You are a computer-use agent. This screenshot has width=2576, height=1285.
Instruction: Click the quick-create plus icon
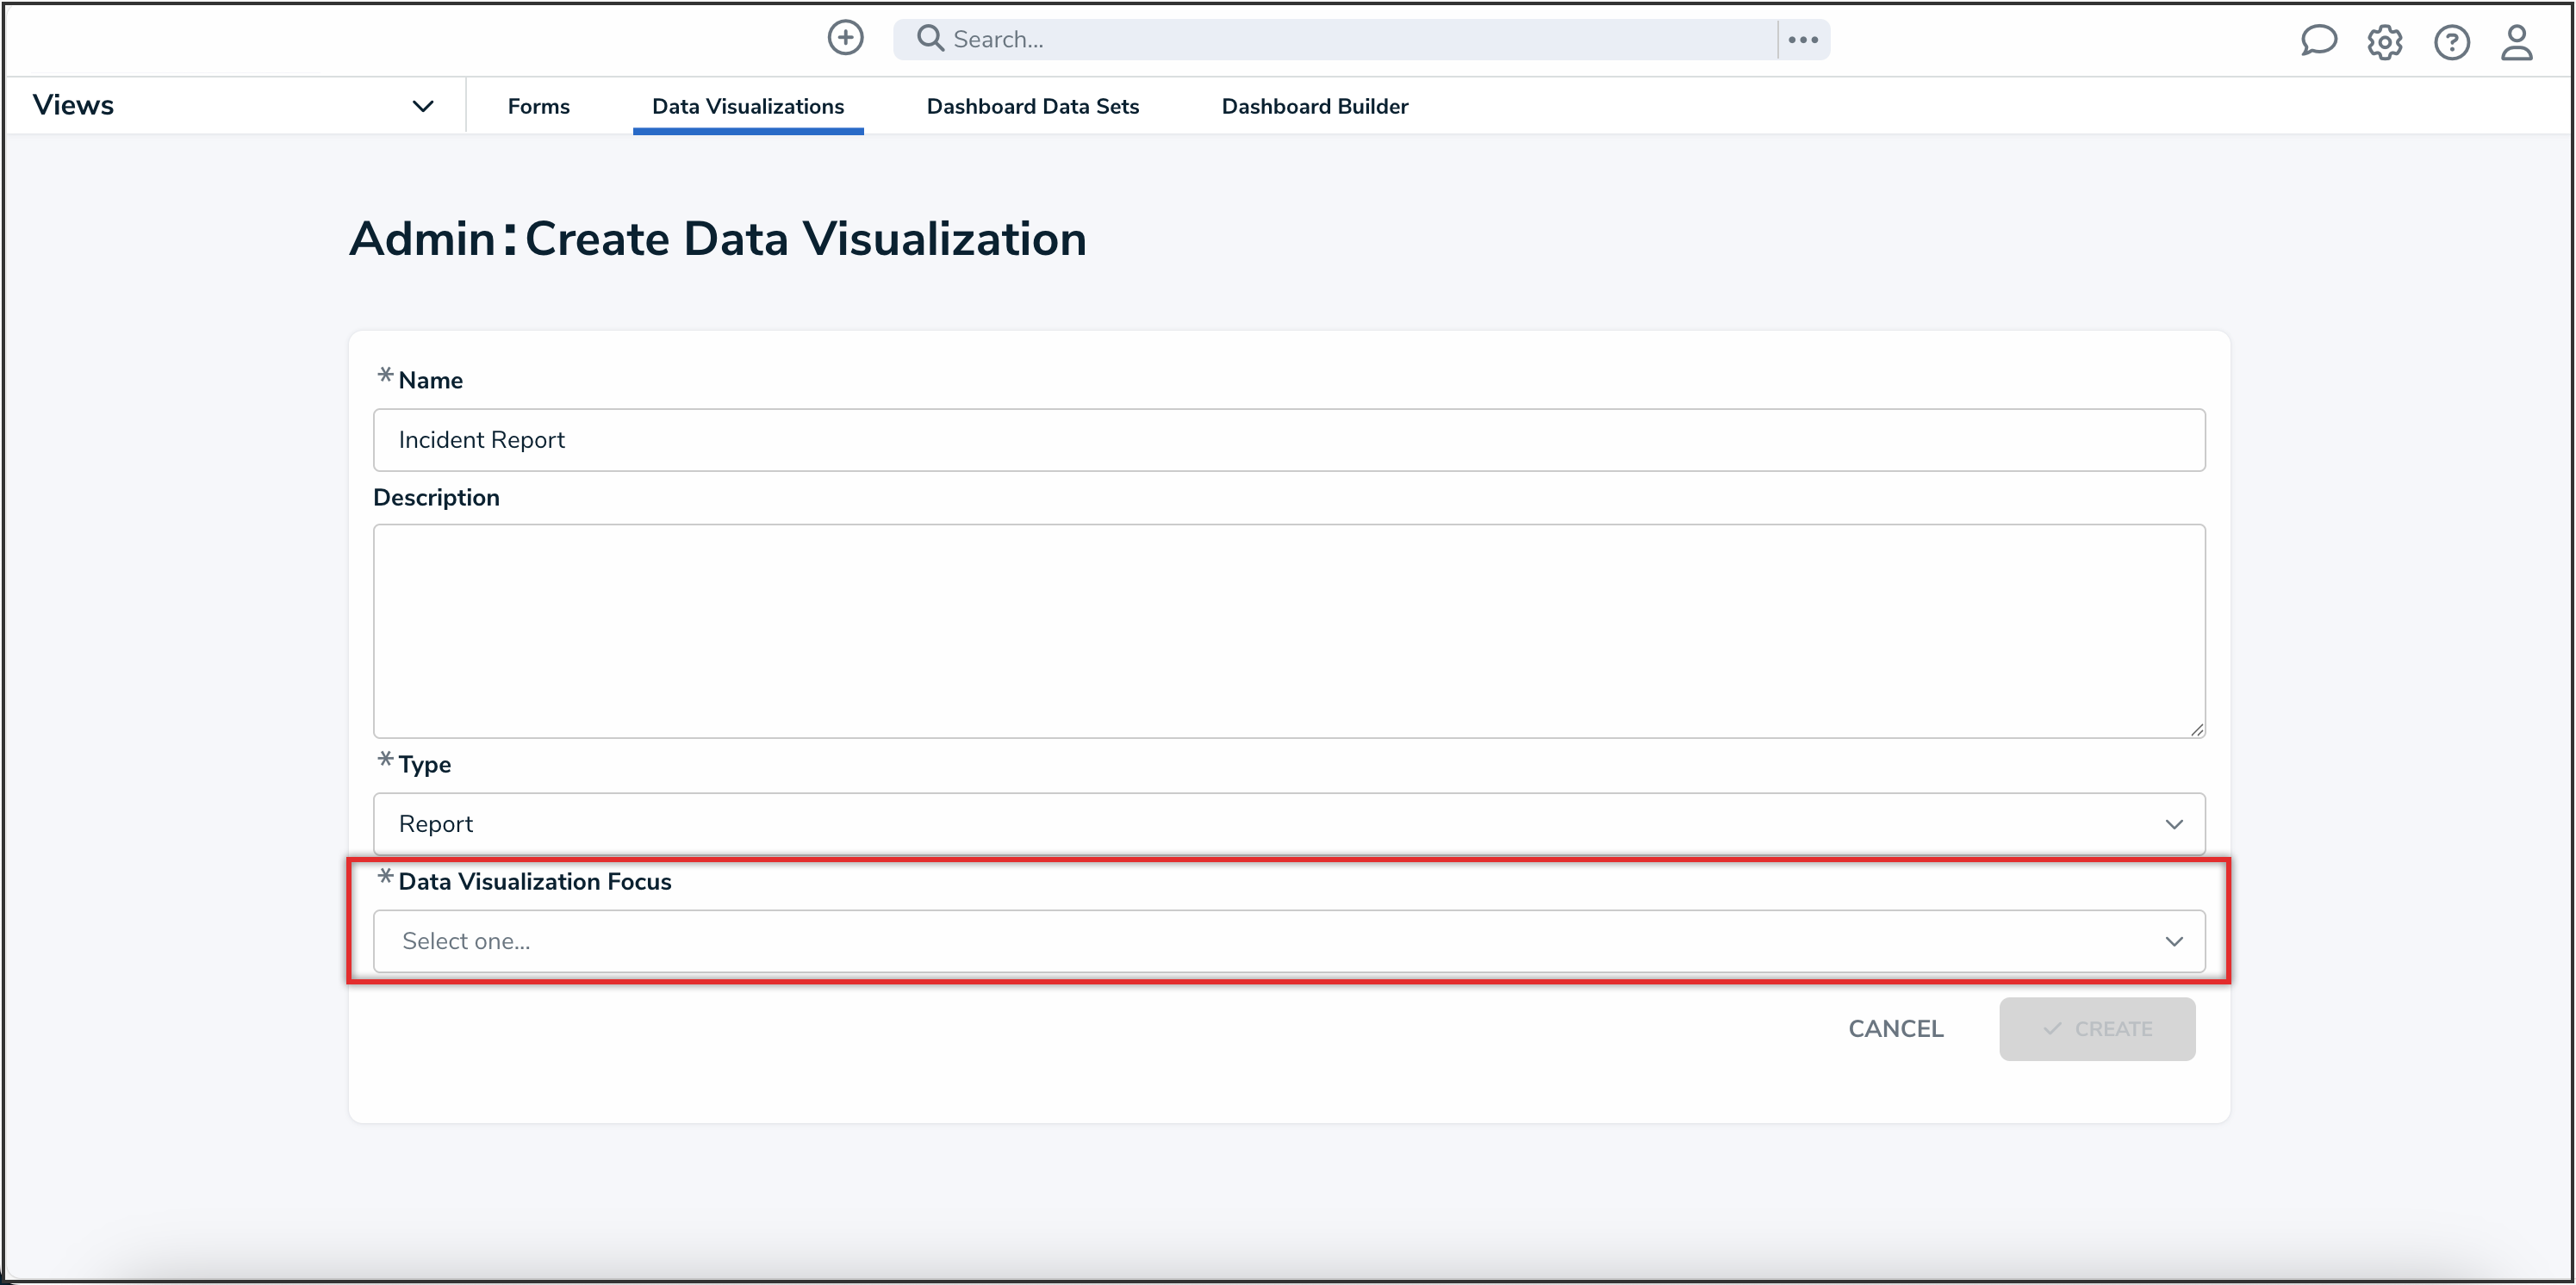[845, 38]
